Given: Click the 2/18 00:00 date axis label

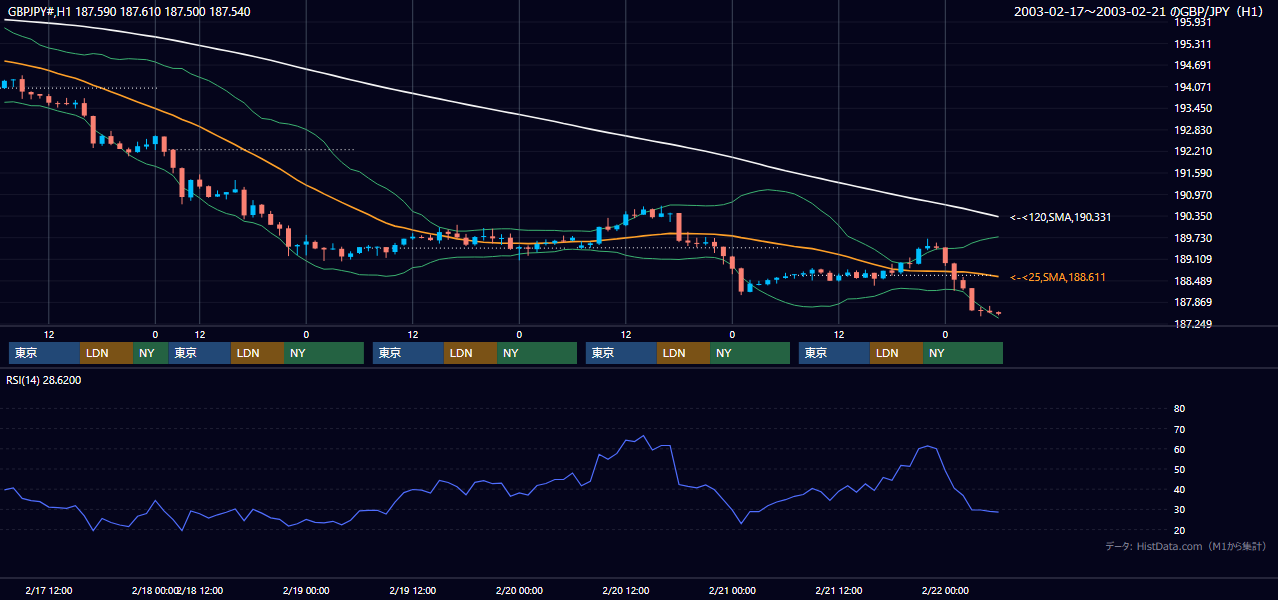Looking at the screenshot, I should point(155,590).
